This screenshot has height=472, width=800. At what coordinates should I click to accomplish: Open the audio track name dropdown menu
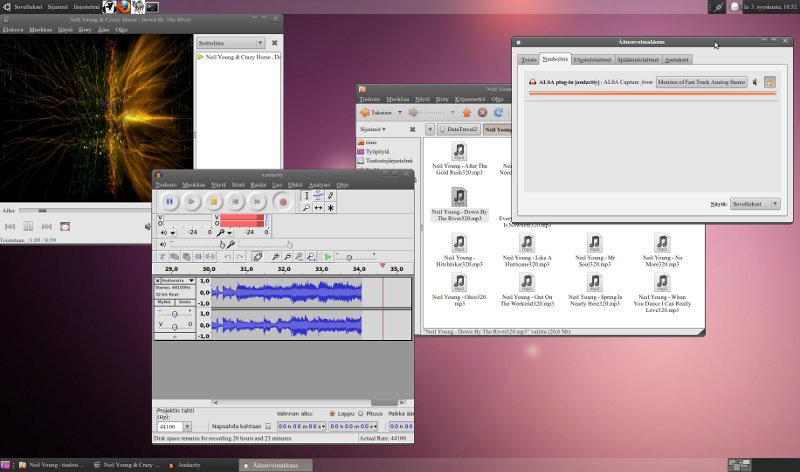point(178,281)
